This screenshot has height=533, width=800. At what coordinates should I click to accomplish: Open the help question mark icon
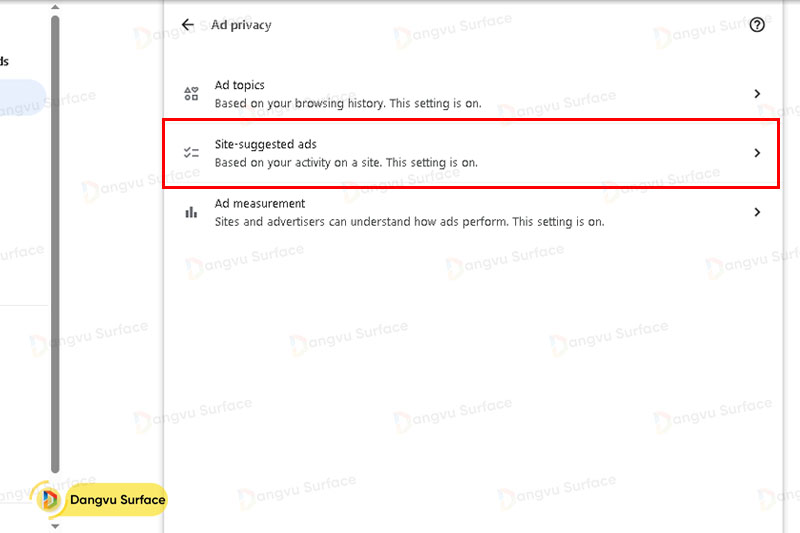757,25
